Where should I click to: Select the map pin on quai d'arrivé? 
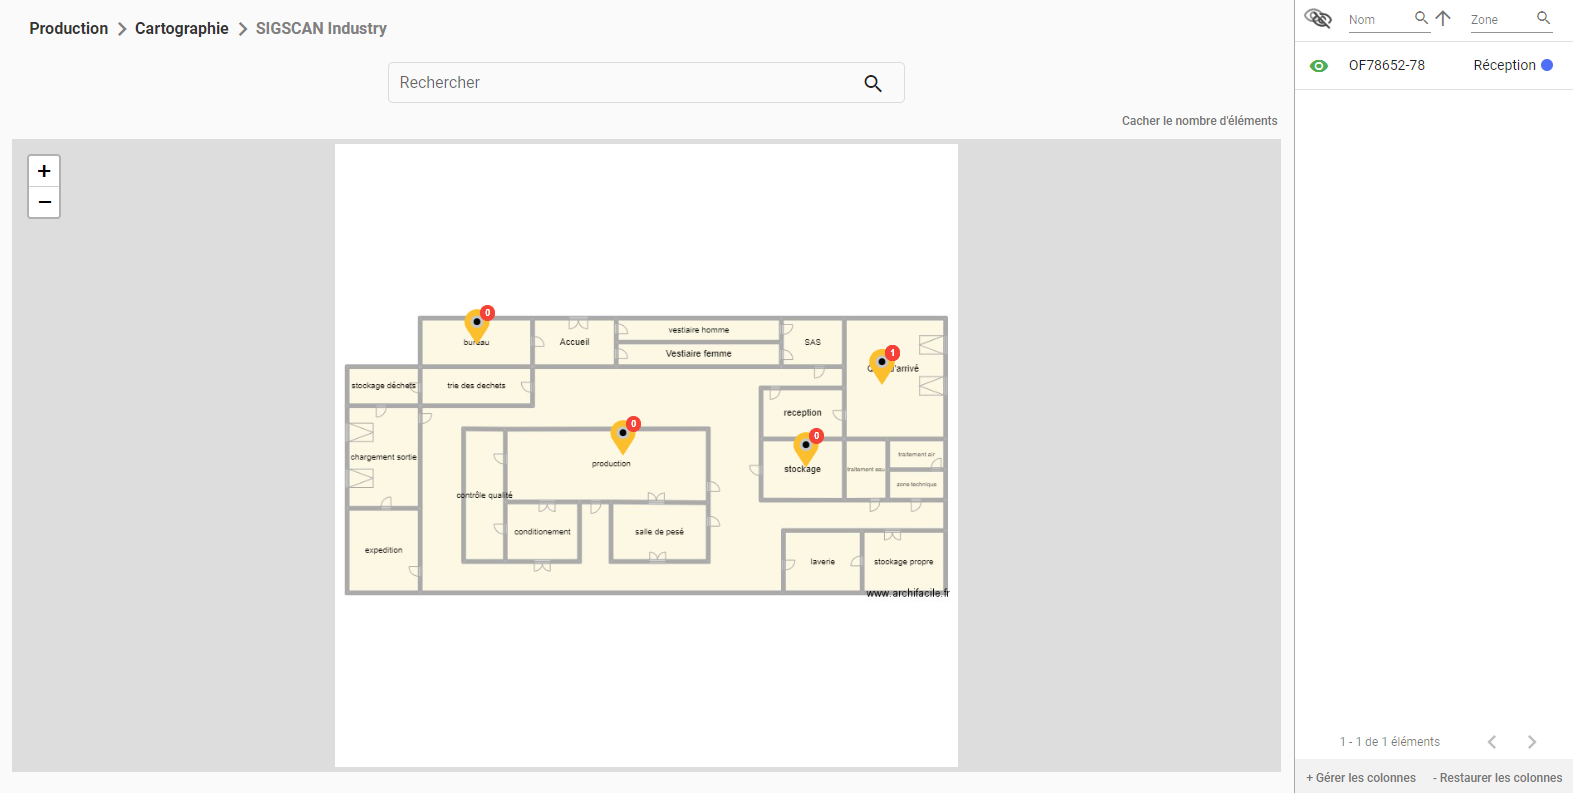click(x=881, y=365)
